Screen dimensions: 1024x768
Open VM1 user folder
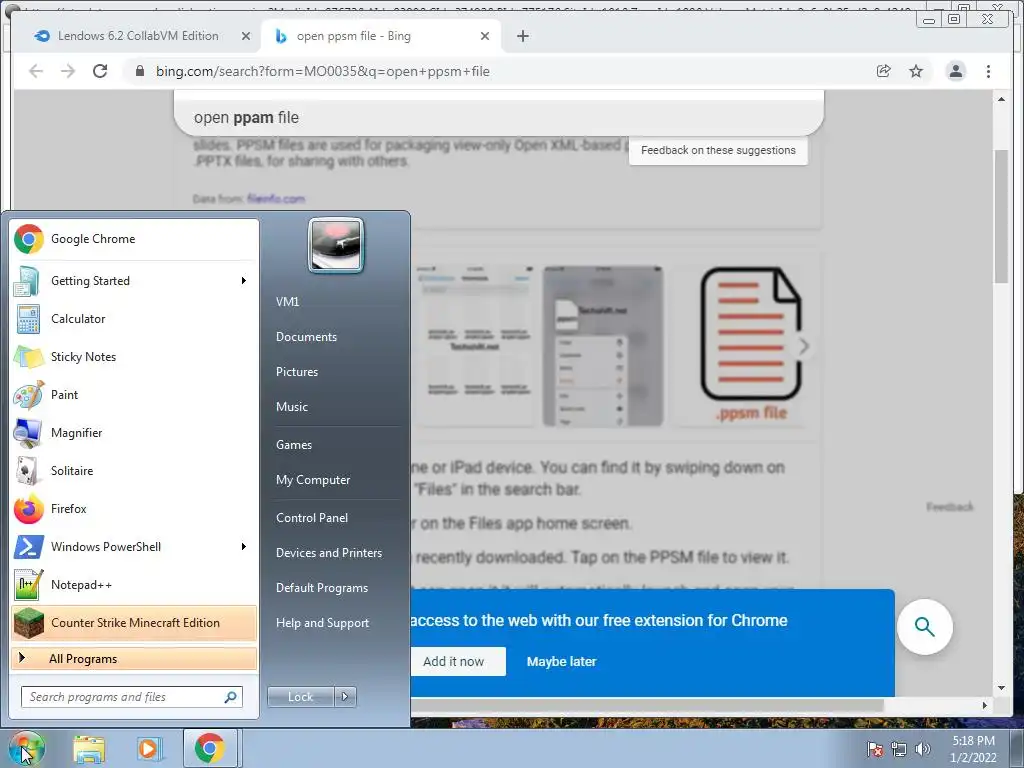click(x=287, y=302)
